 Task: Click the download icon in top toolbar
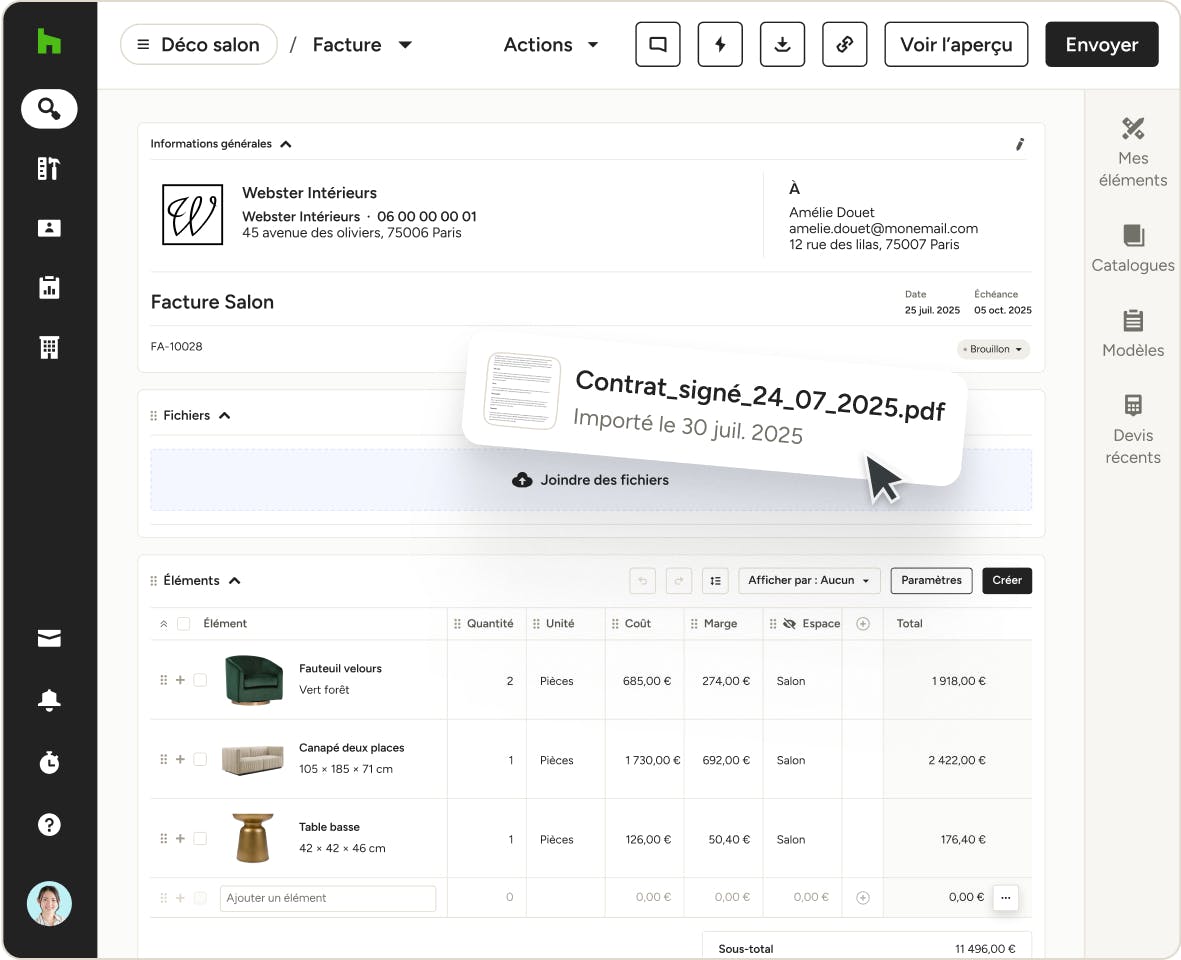[x=782, y=45]
